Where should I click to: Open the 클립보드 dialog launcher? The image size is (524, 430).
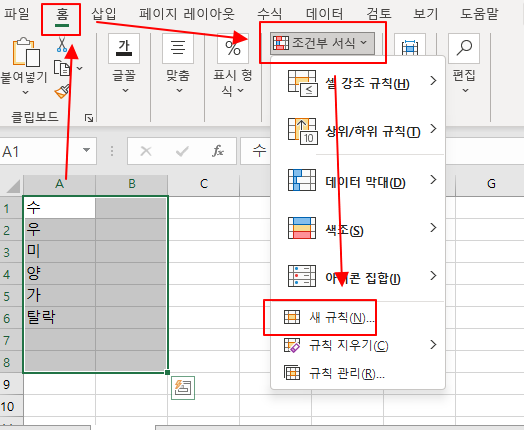[89, 118]
